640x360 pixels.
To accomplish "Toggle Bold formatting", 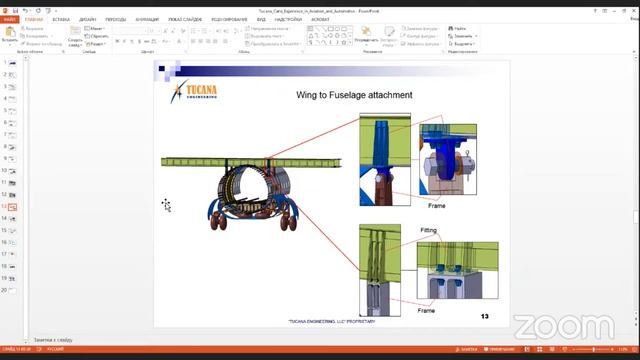I will pos(118,41).
